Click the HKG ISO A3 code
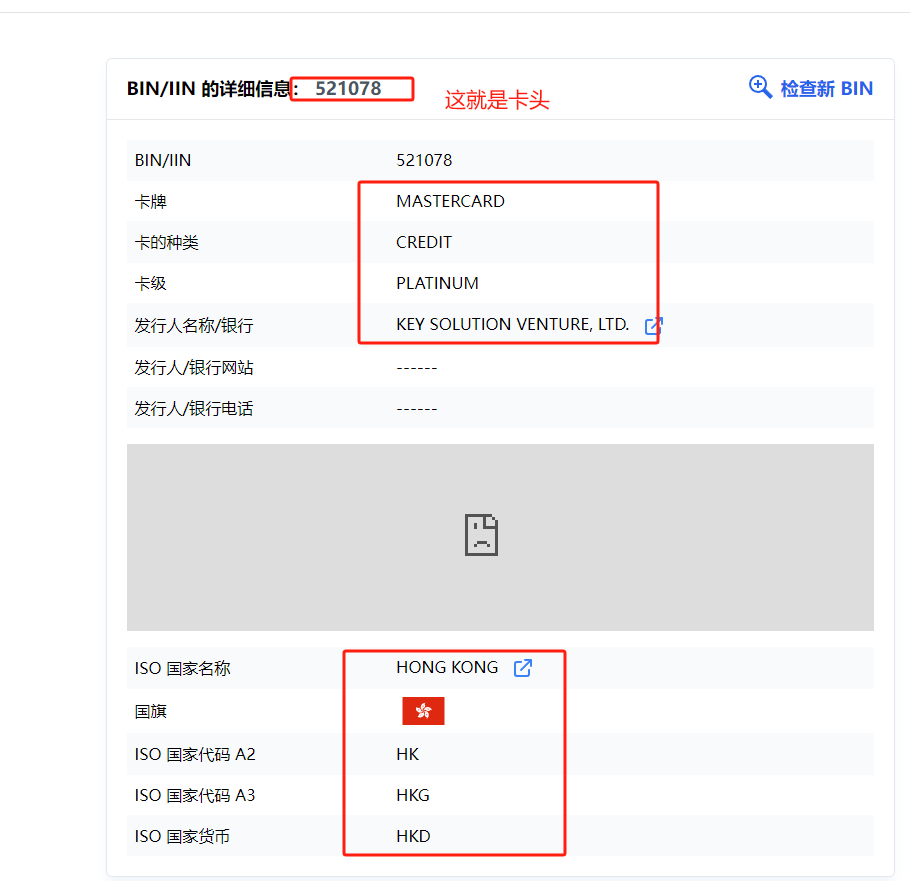 click(414, 794)
